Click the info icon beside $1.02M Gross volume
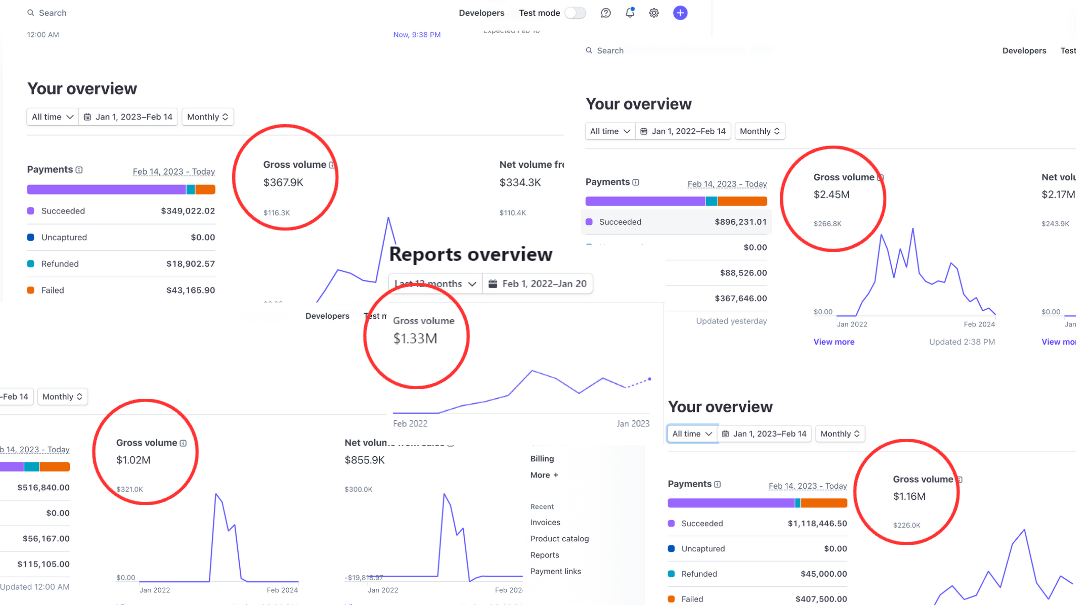Viewport: 1076px width, 605px height. coord(183,443)
